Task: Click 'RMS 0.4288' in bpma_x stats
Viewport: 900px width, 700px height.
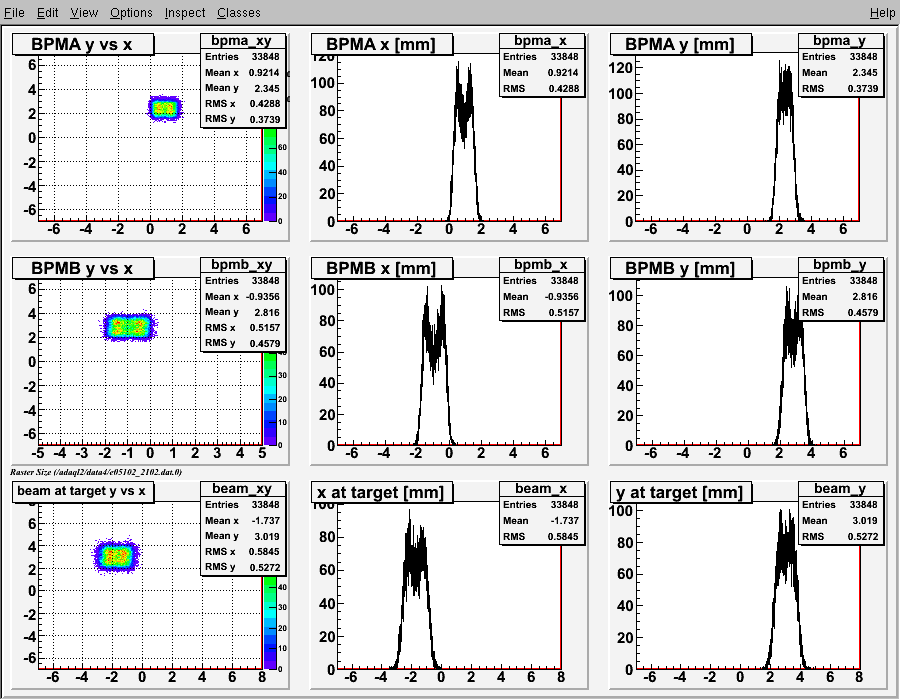Action: tap(541, 88)
